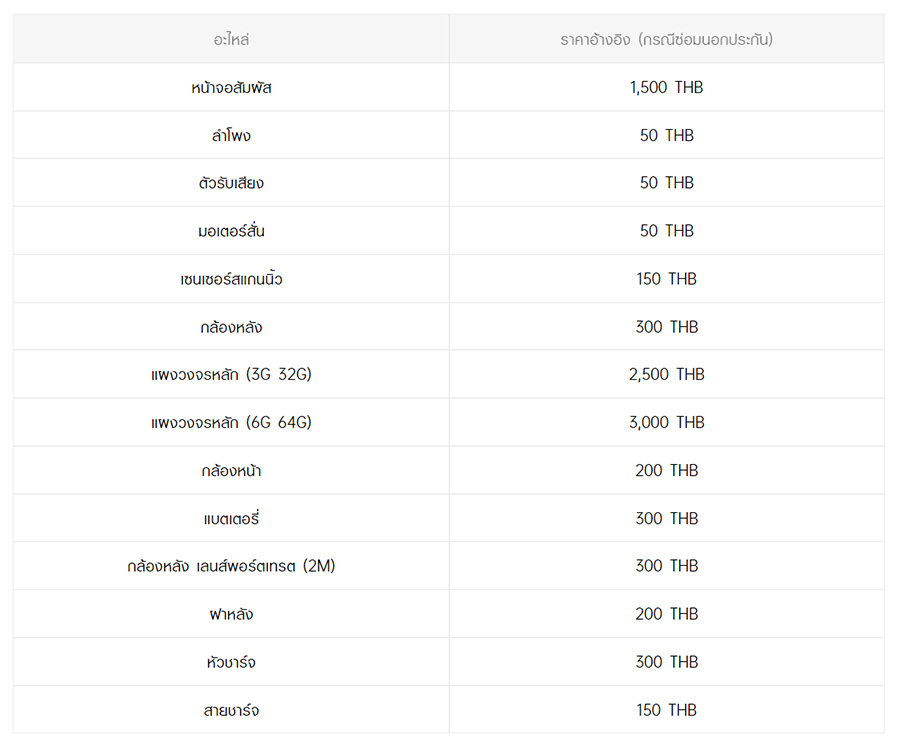Select the ลำโพง part cell

coord(231,136)
